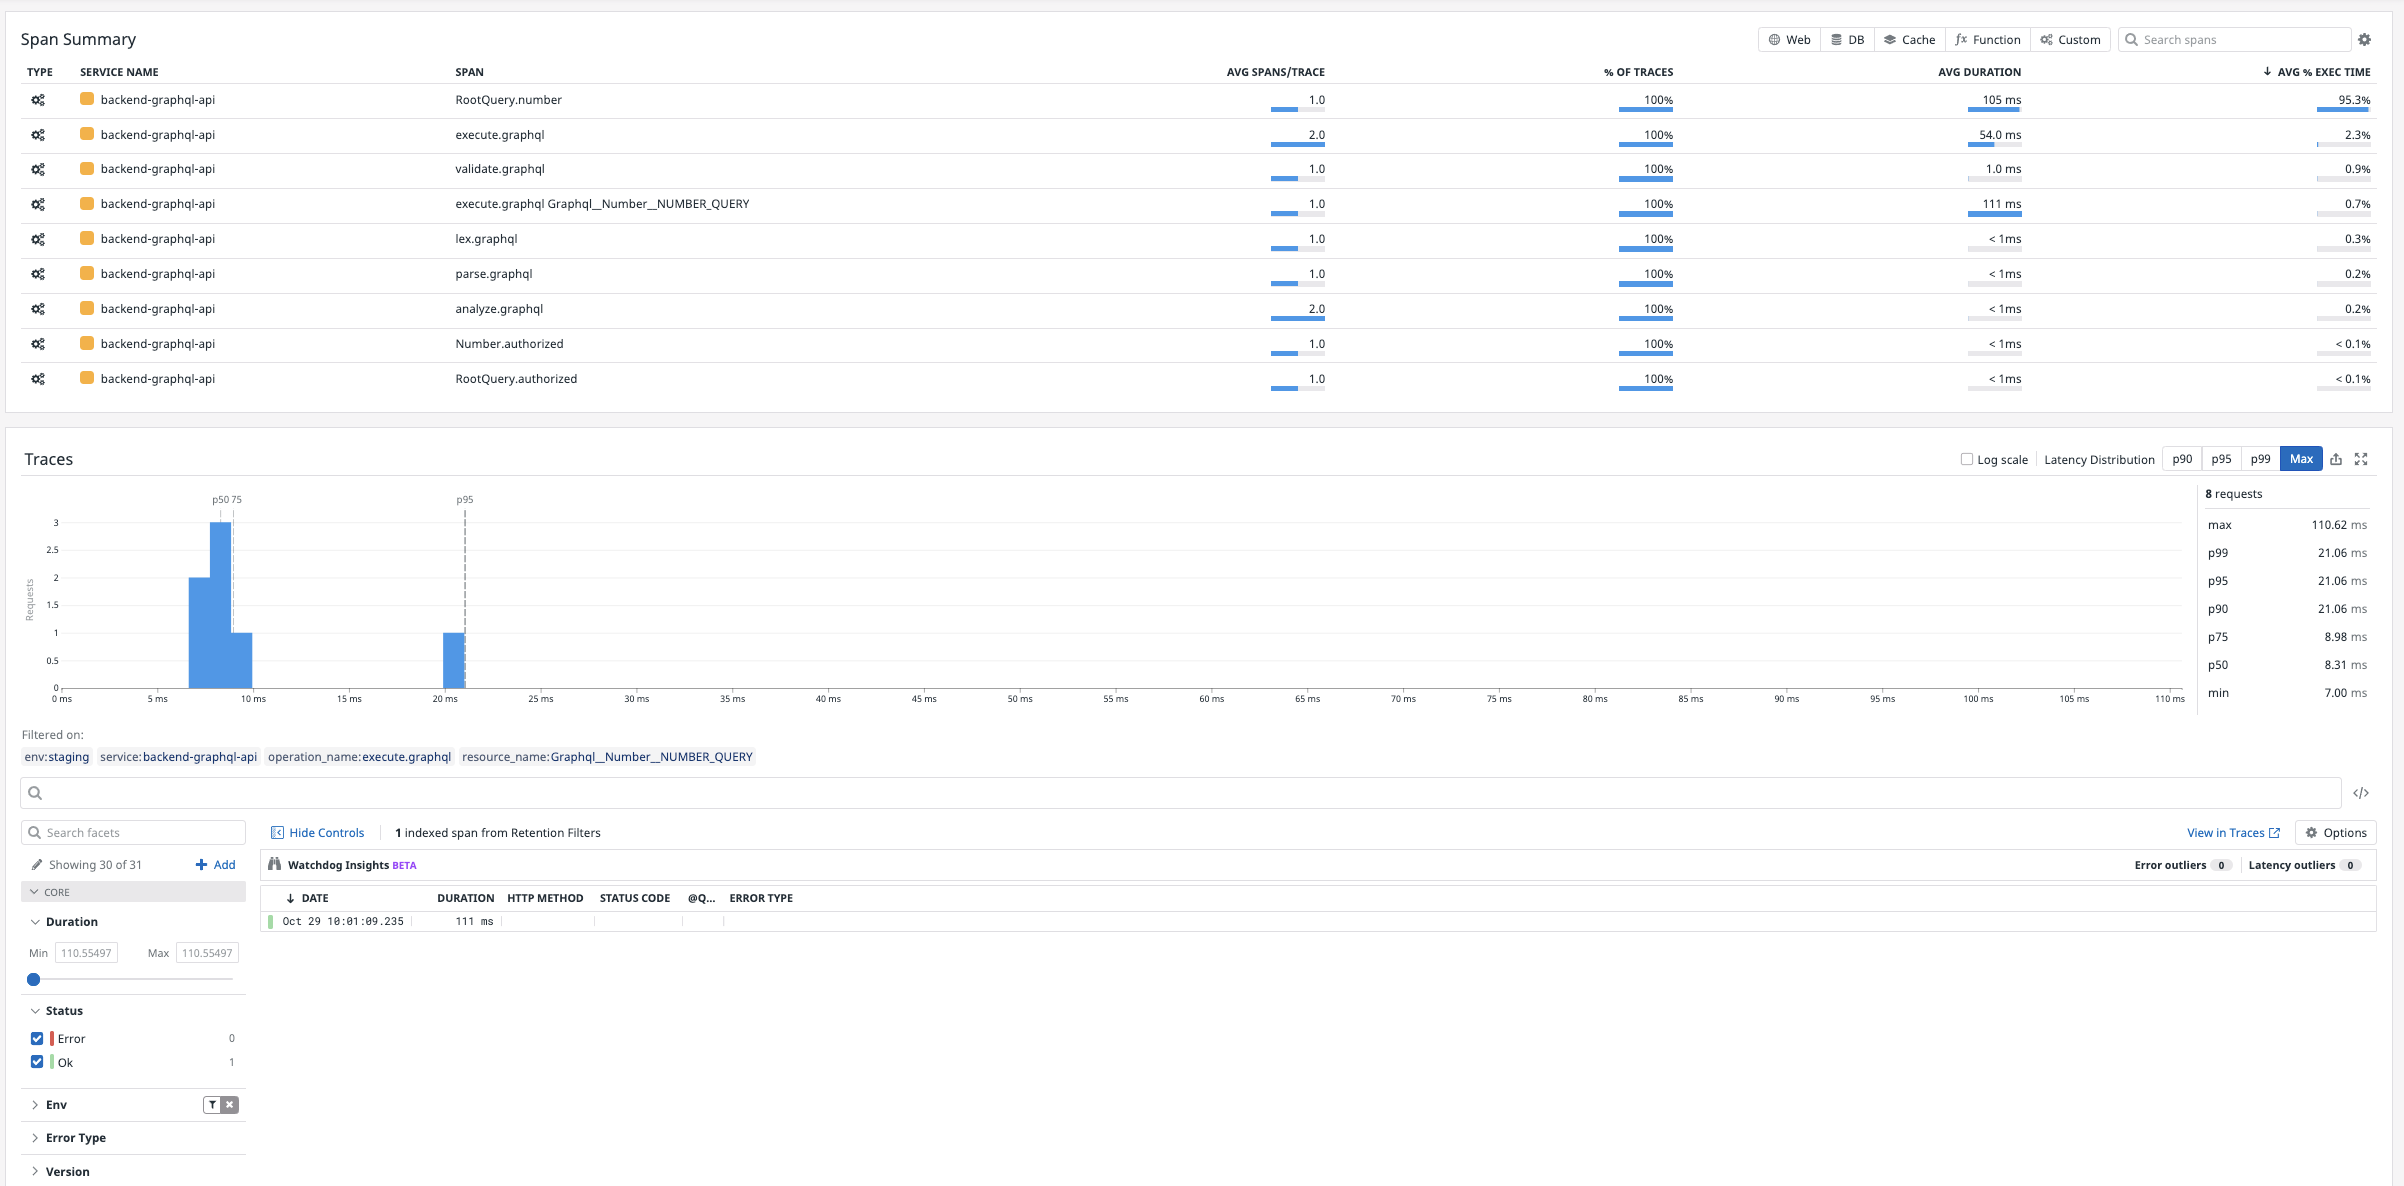Viewport: 2404px width, 1186px height.
Task: Open the Span Summary settings gear
Action: click(2364, 39)
